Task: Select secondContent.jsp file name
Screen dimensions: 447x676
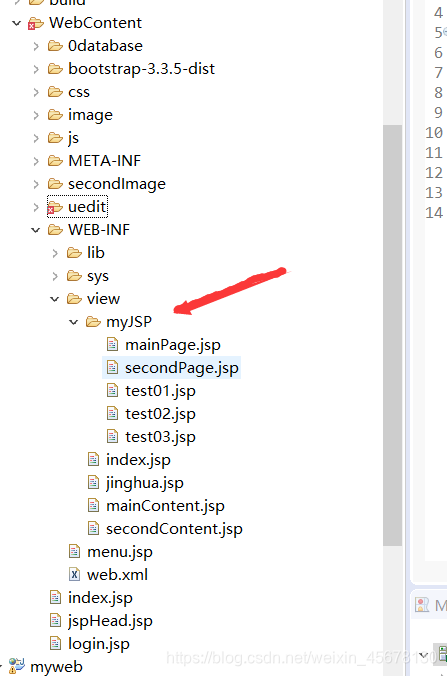Action: [174, 529]
